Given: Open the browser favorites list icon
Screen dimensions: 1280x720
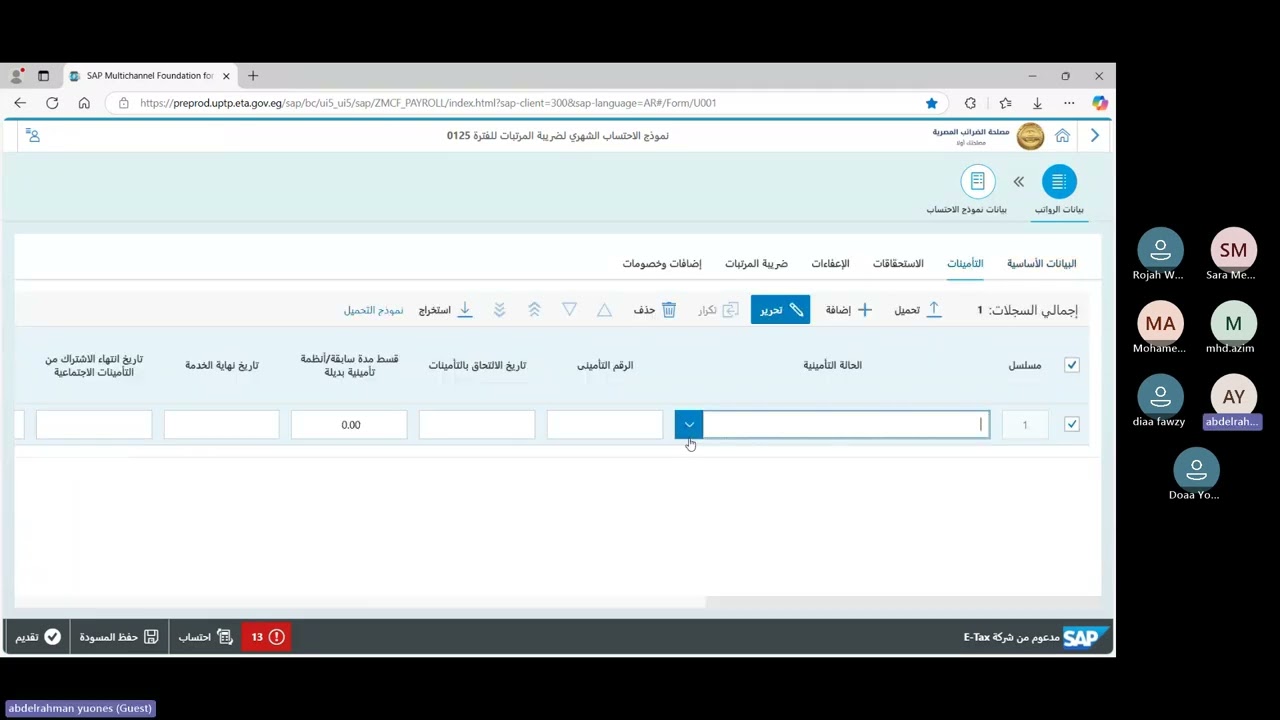Looking at the screenshot, I should 1005,103.
